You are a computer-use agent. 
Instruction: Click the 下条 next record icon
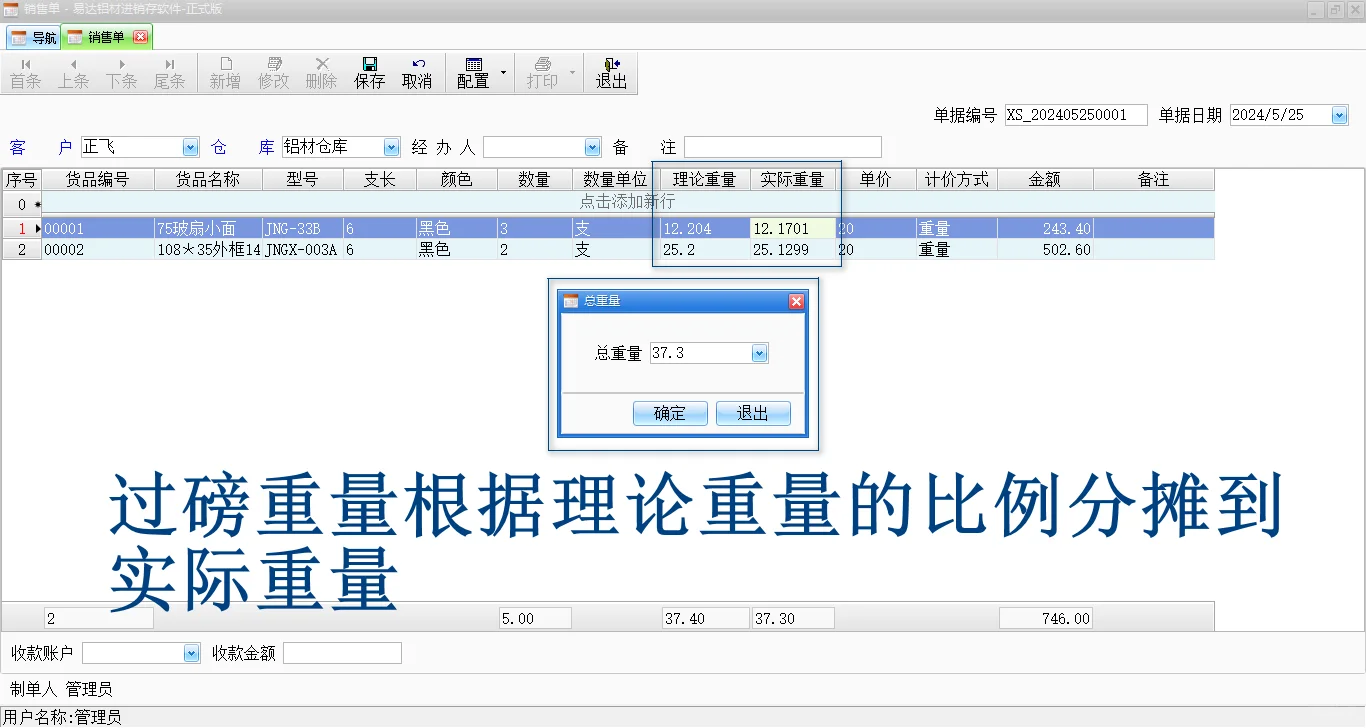pyautogui.click(x=121, y=72)
